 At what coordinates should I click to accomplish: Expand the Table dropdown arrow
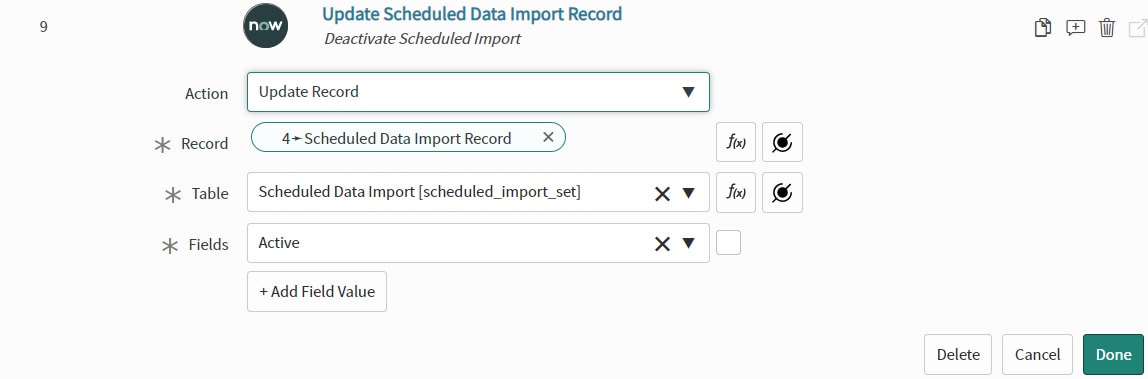[x=688, y=193]
